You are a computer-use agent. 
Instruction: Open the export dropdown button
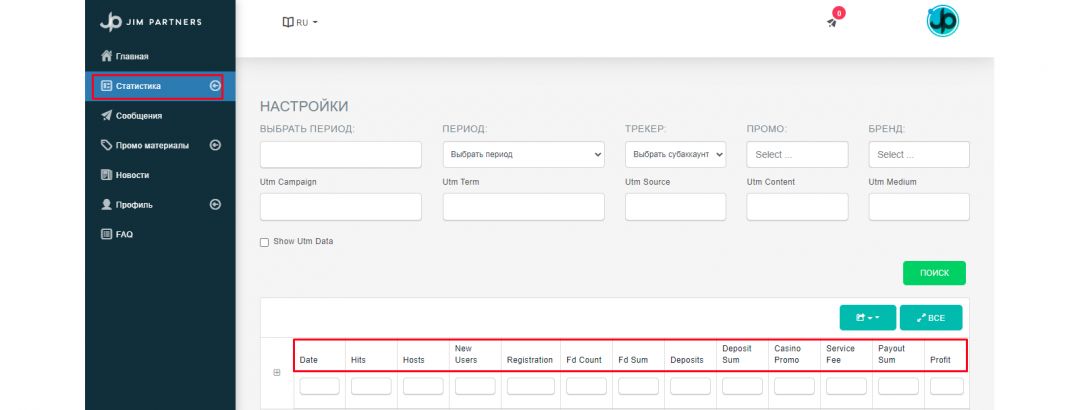pos(867,318)
